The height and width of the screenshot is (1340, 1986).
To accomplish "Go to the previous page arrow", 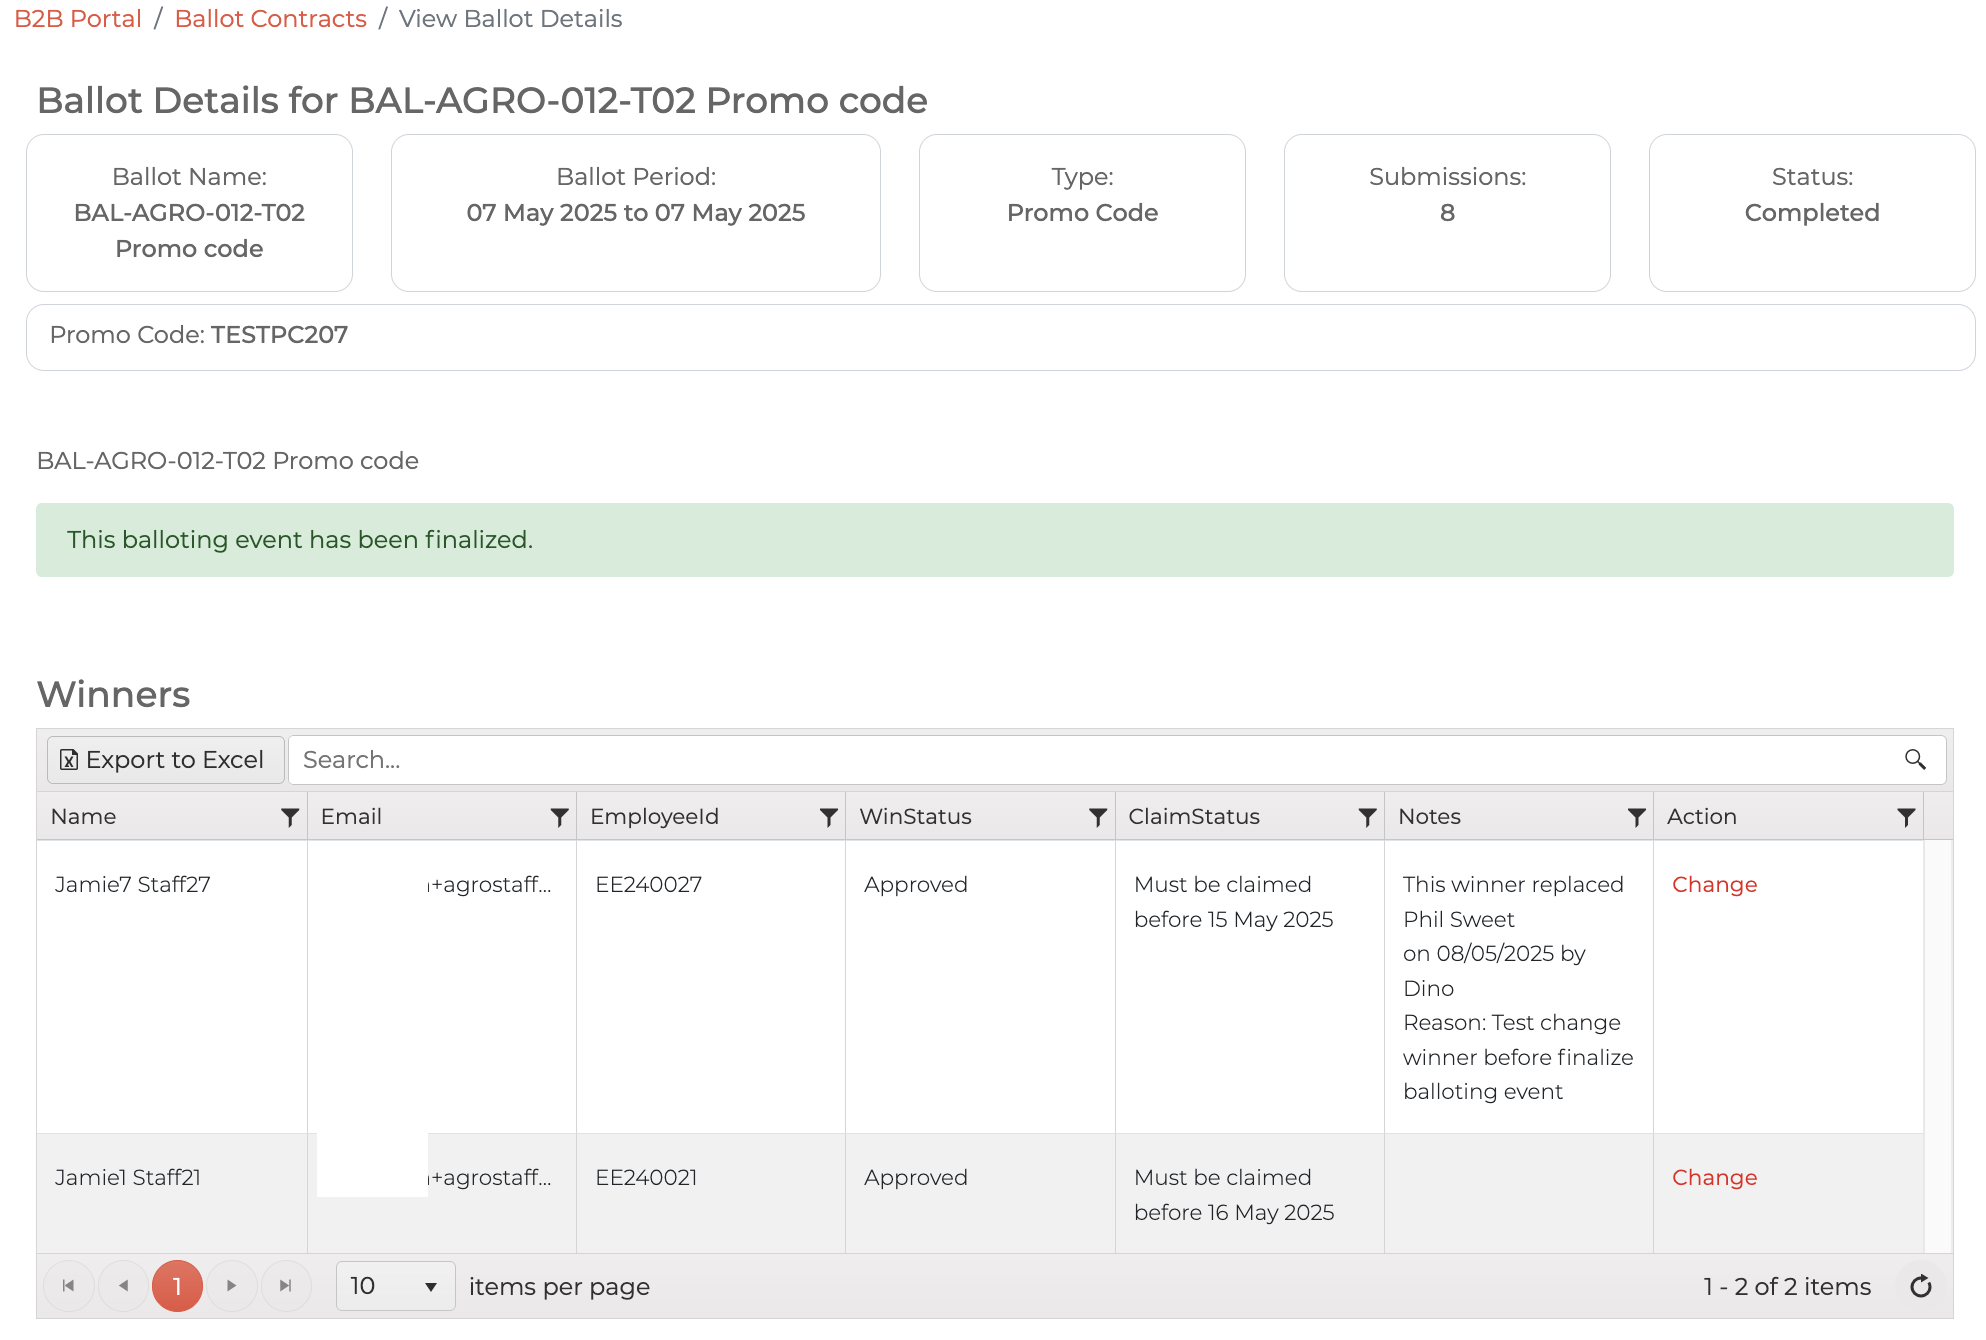I will 123,1286.
